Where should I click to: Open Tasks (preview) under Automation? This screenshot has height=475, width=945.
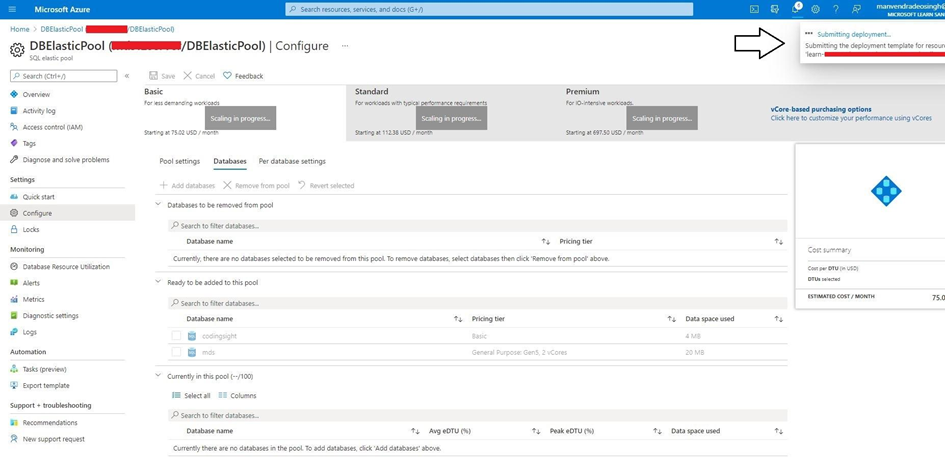[45, 369]
